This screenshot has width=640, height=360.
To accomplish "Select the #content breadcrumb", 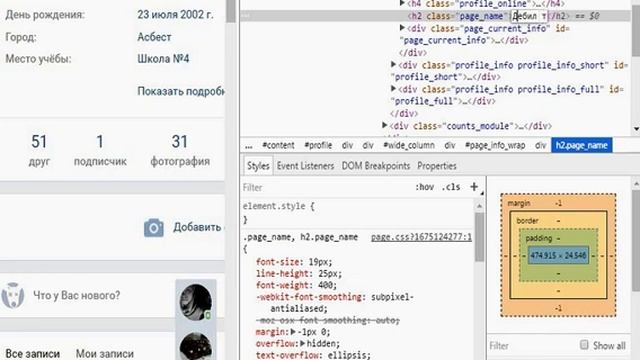I will click(x=278, y=145).
